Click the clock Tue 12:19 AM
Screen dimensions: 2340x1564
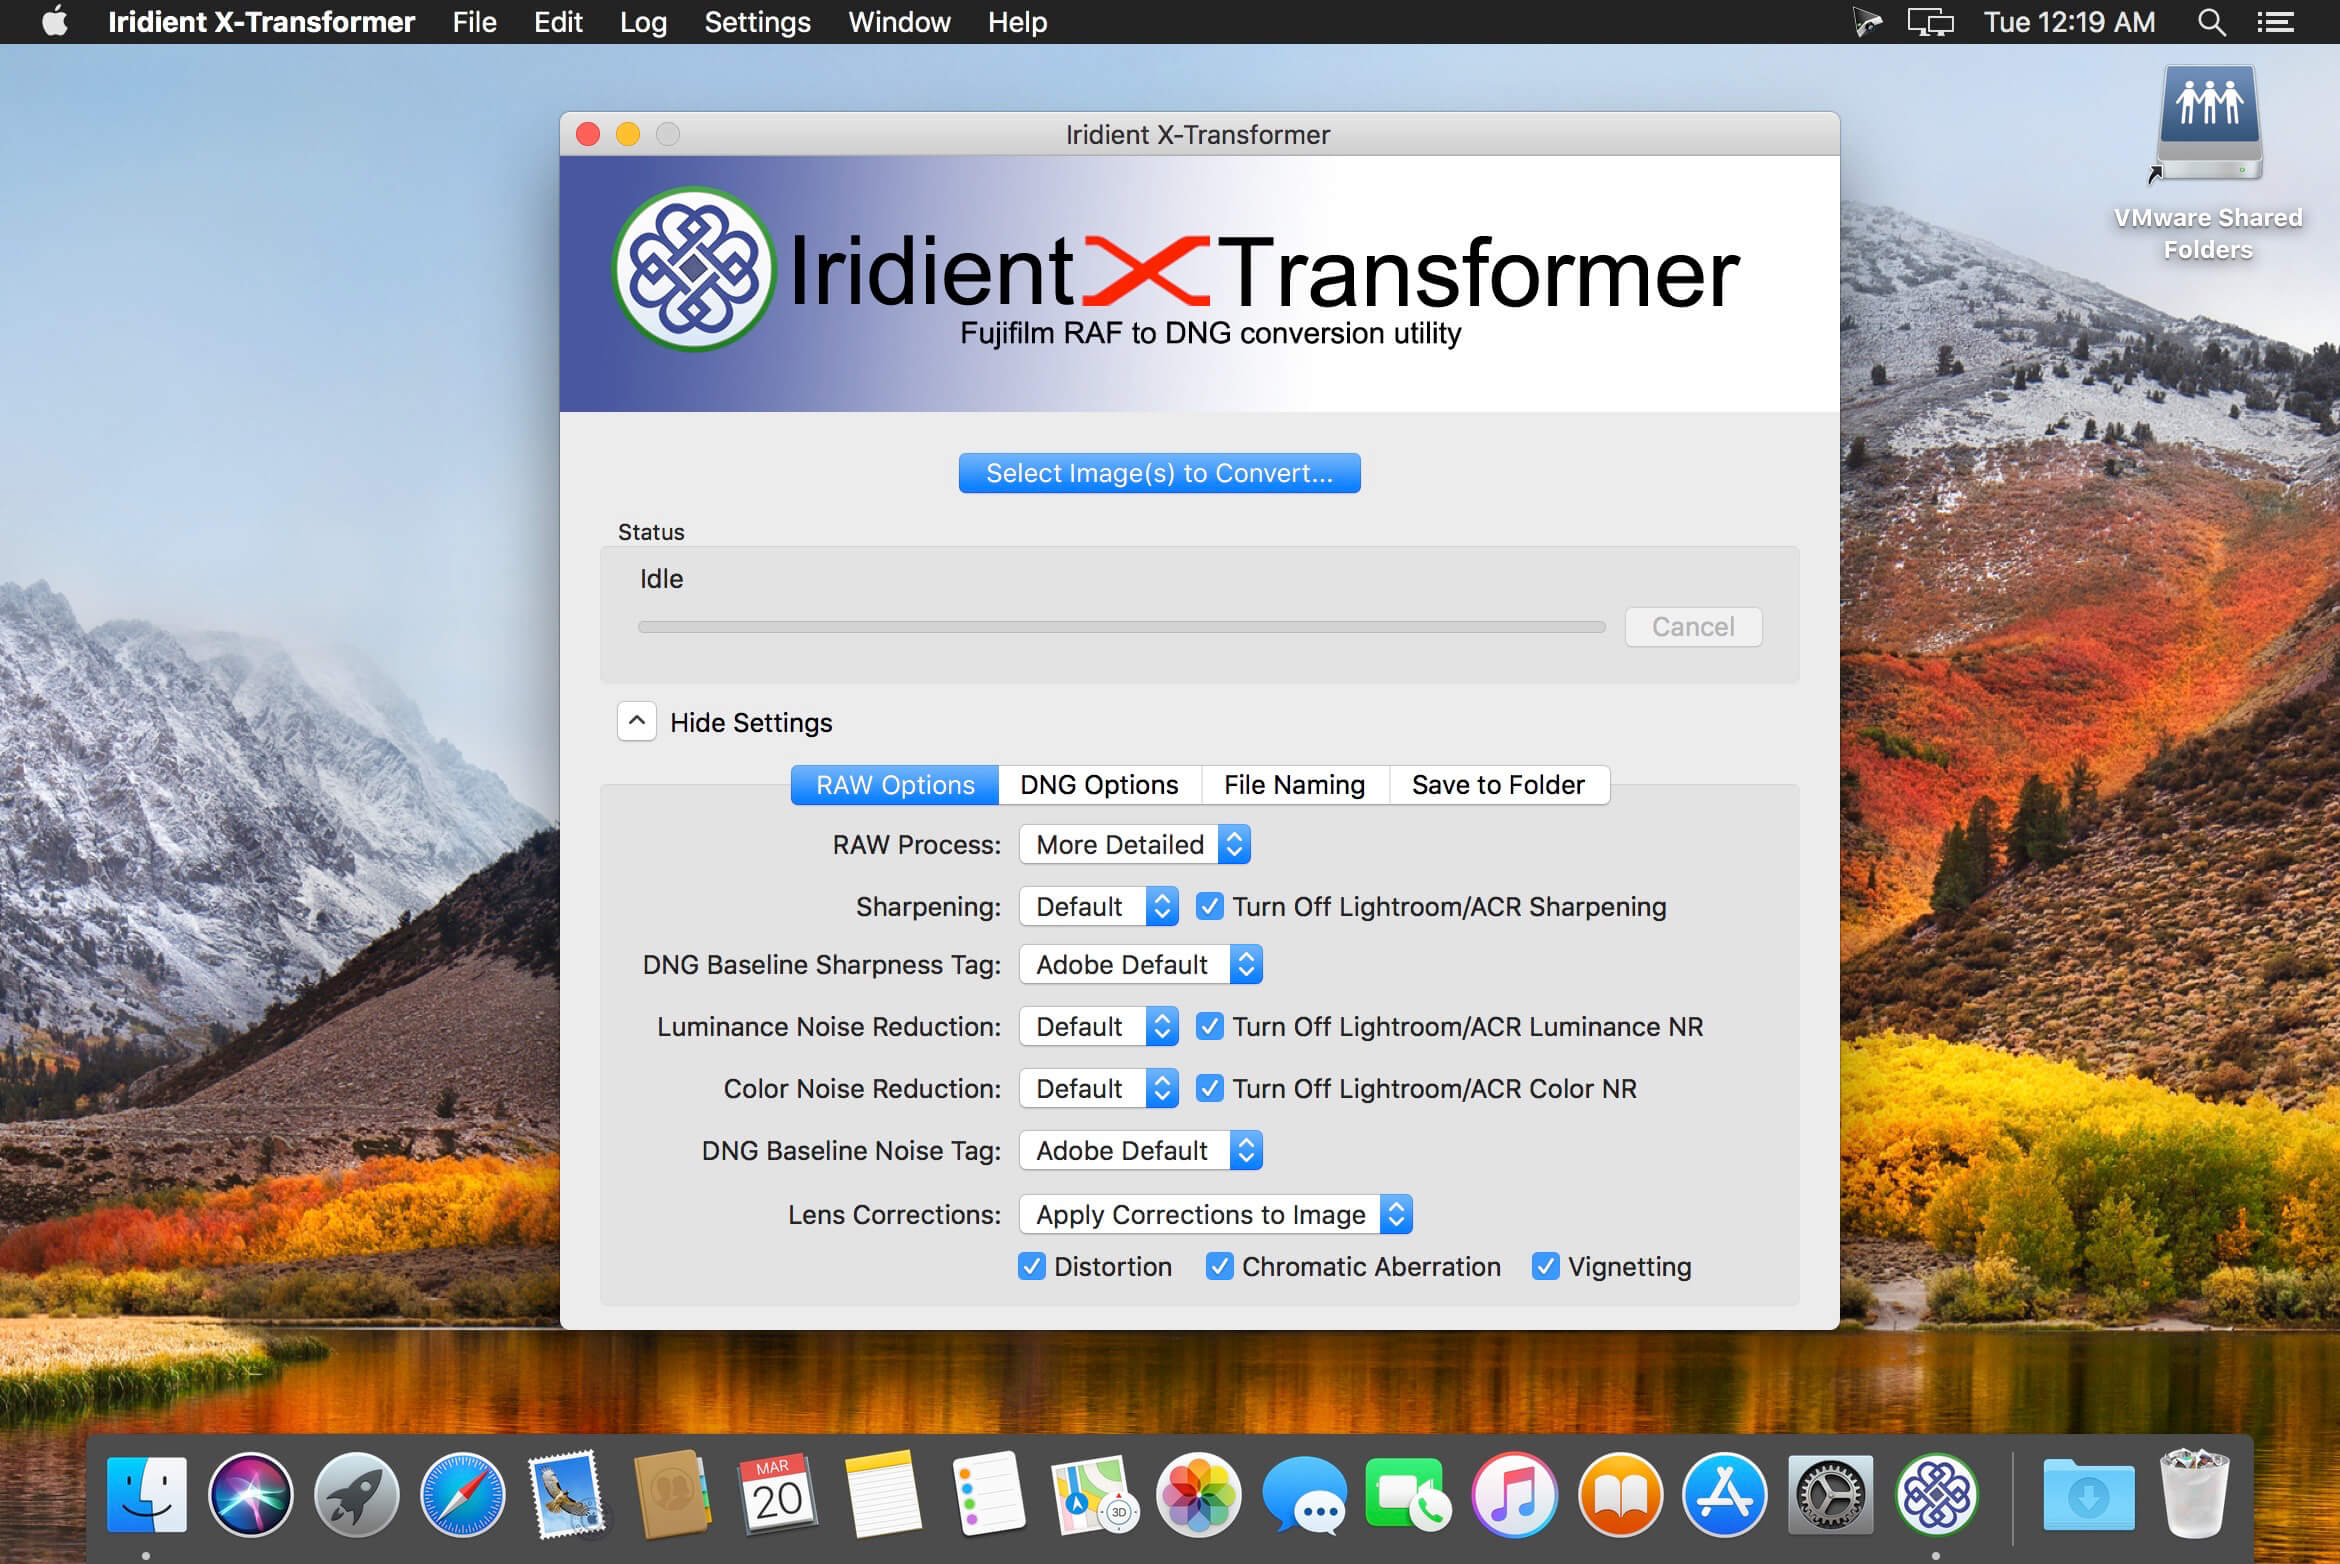click(2069, 22)
